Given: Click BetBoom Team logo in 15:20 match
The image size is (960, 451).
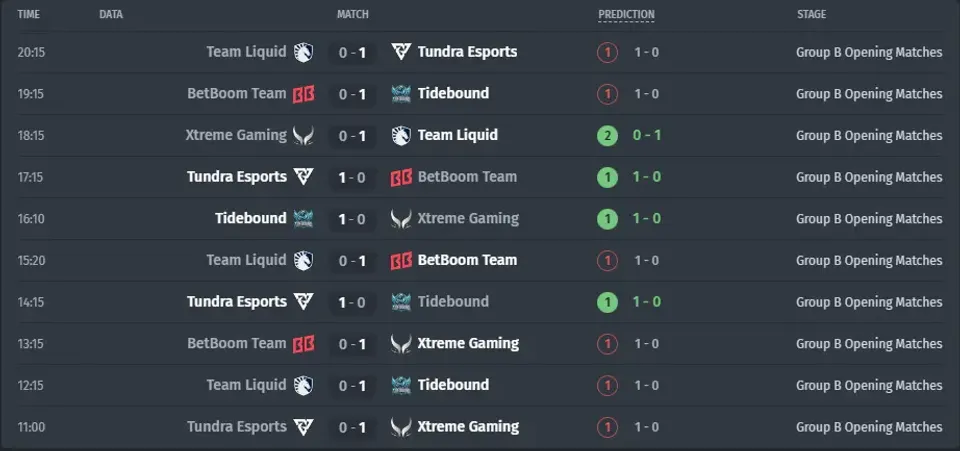Looking at the screenshot, I should (x=401, y=260).
